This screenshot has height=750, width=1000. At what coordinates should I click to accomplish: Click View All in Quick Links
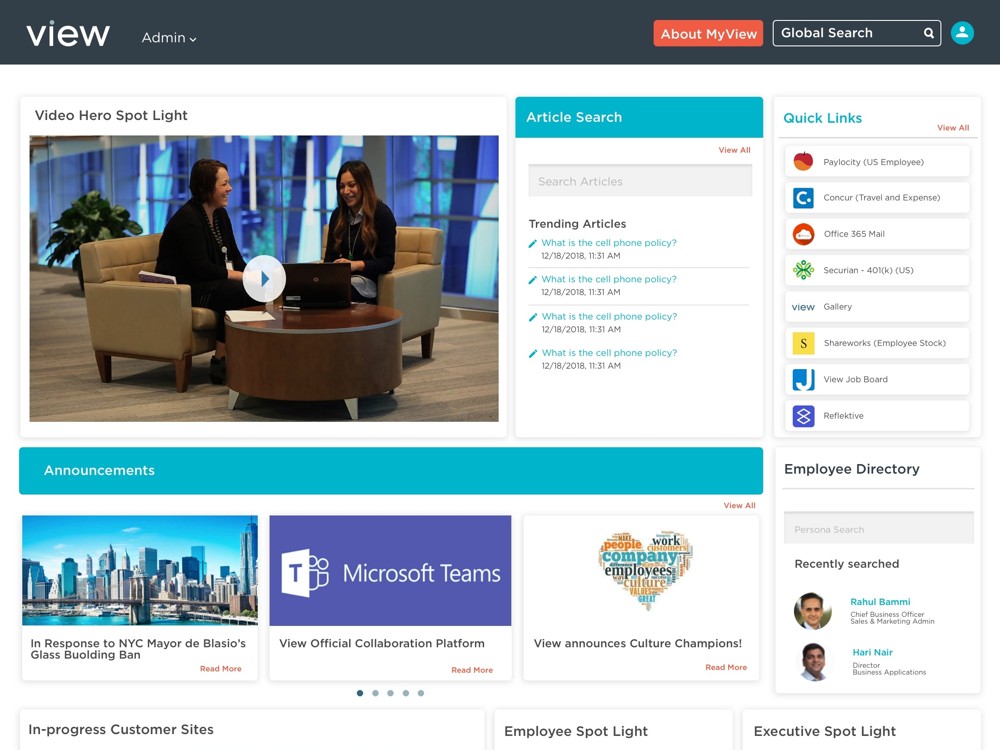[953, 128]
